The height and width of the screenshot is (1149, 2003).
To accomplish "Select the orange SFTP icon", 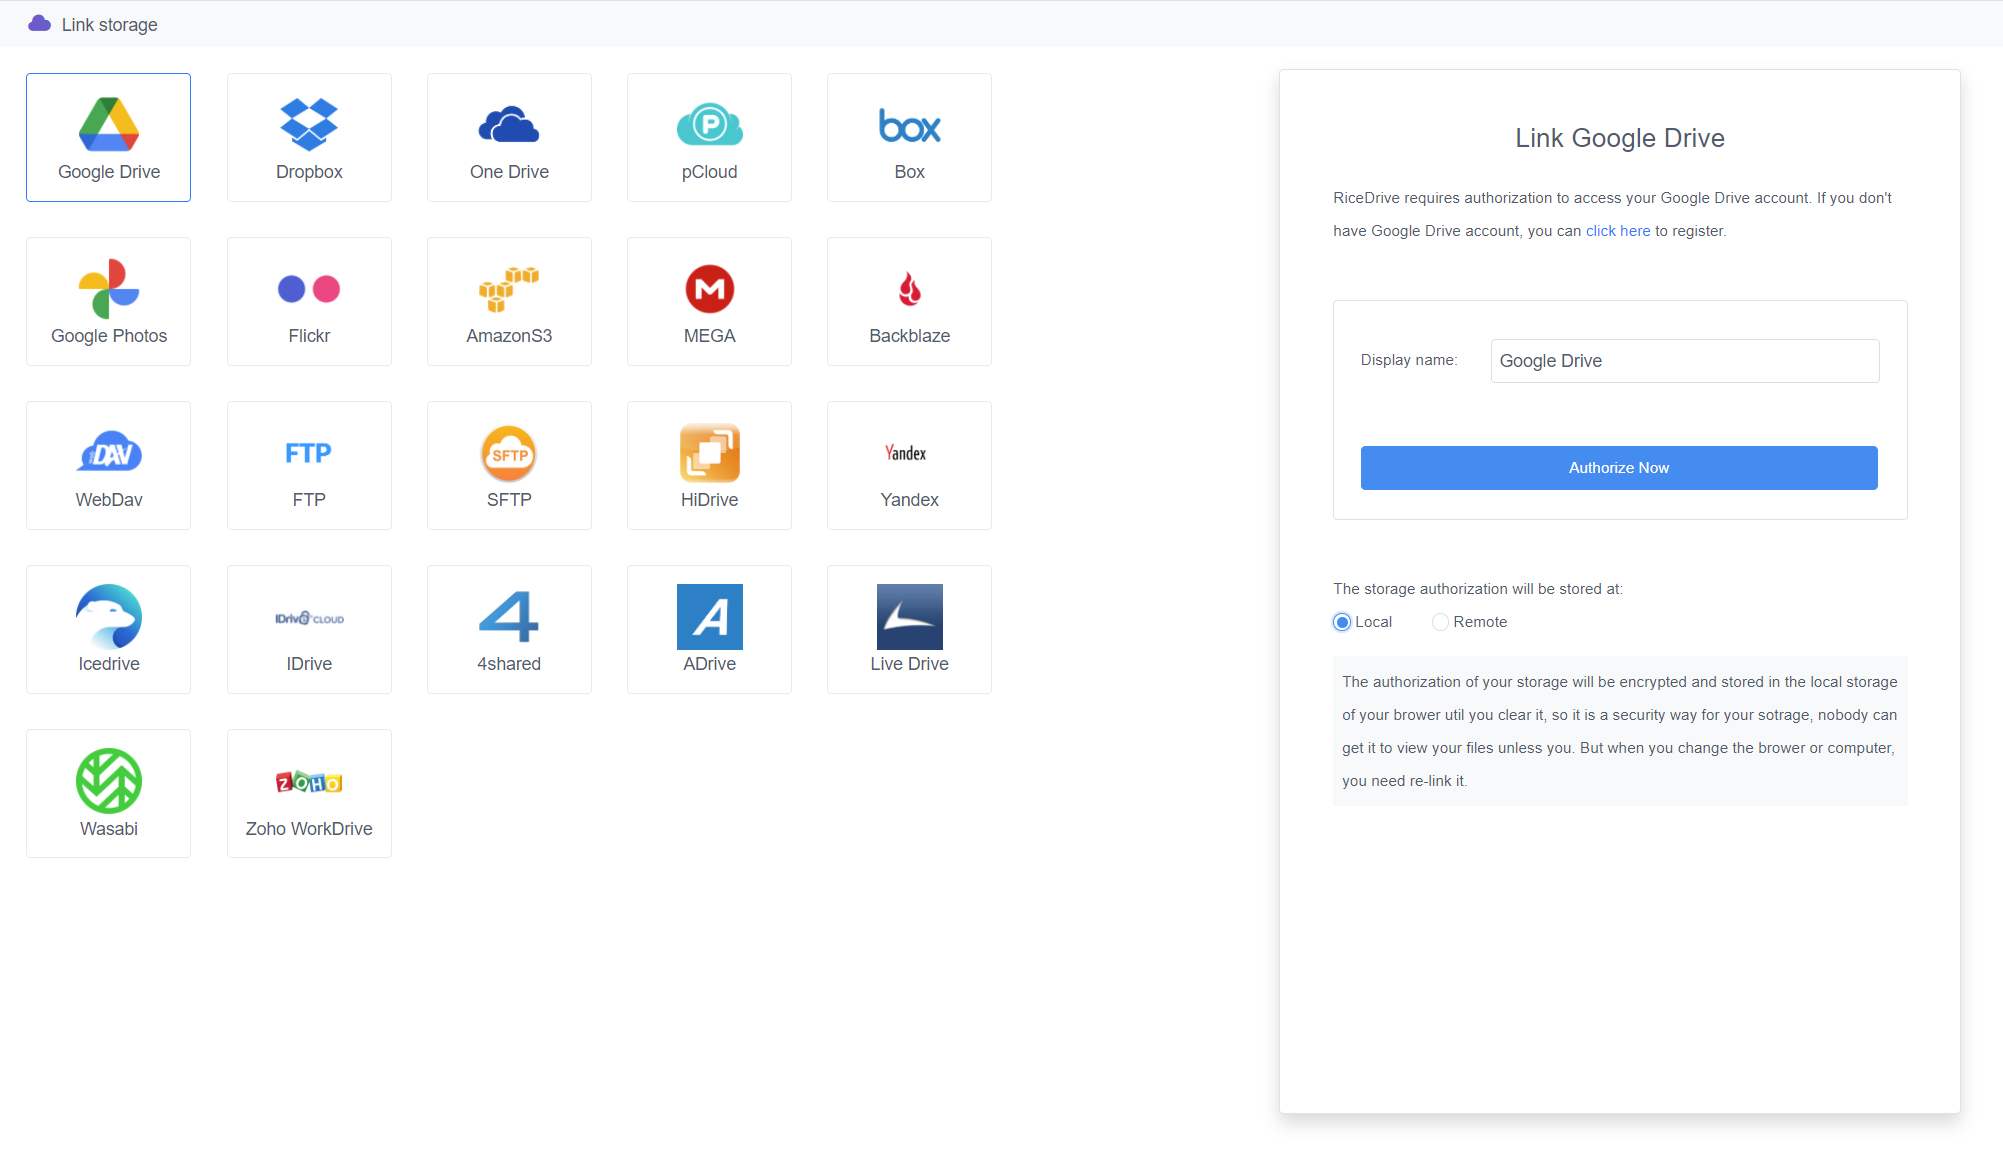I will pyautogui.click(x=509, y=453).
